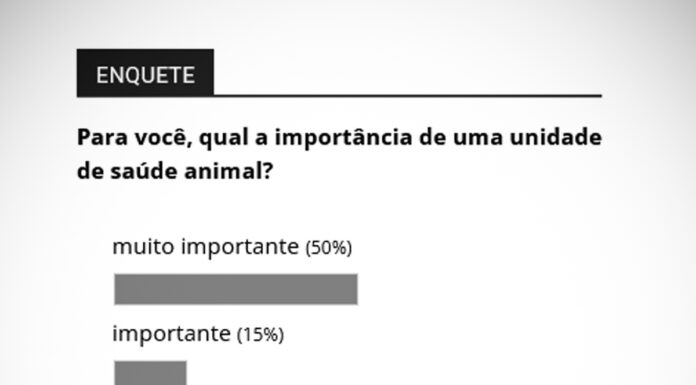Click the 15% gray result bar
Screen dimensions: 696x385
[150, 373]
